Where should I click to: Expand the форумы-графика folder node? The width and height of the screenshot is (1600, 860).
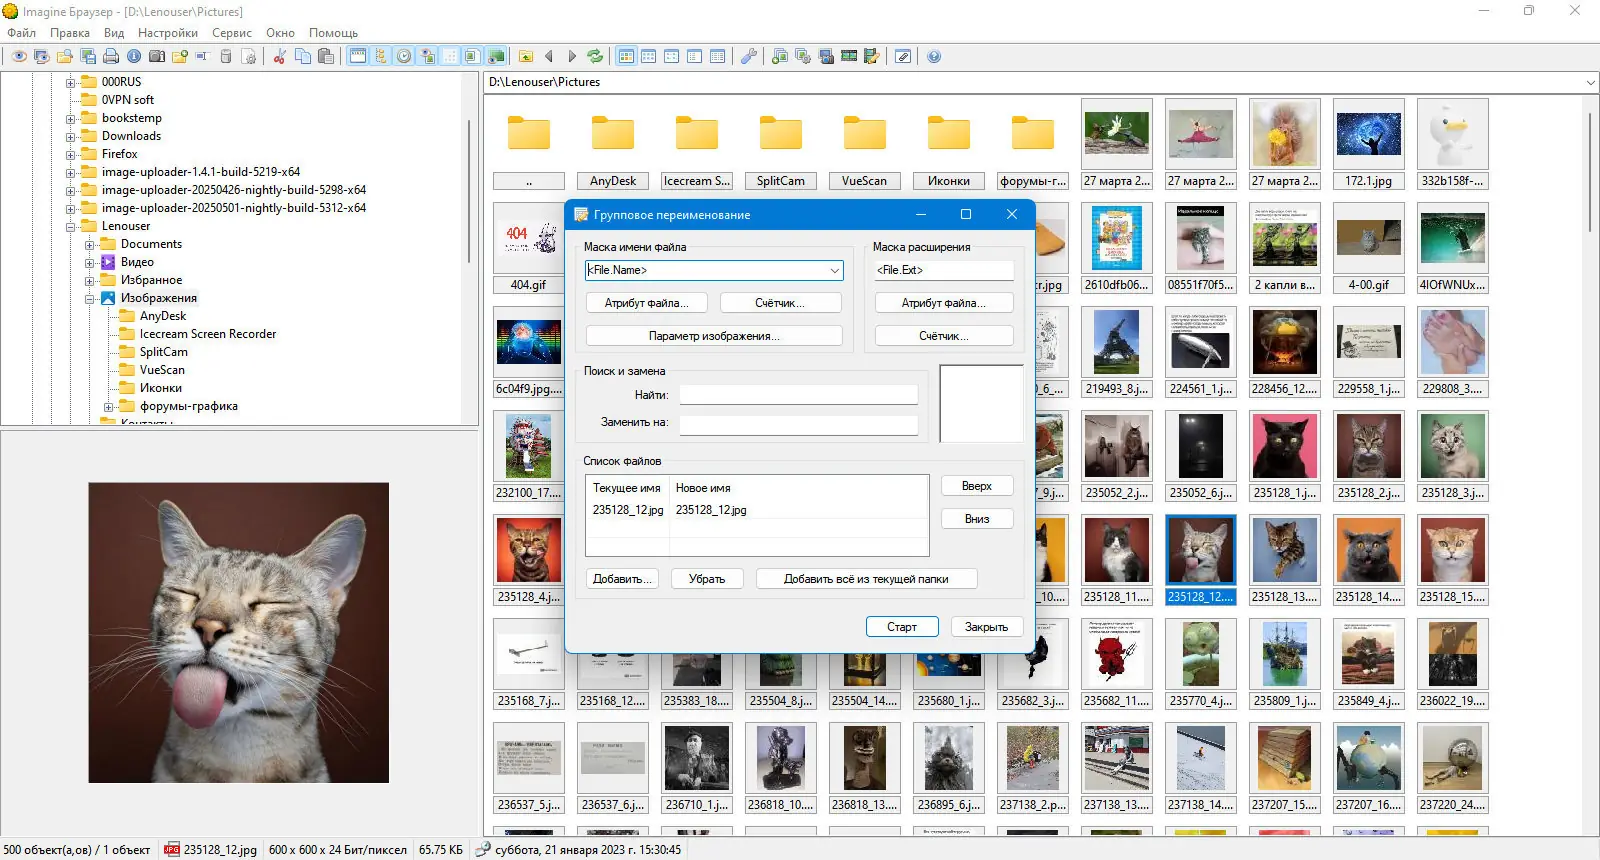click(109, 406)
